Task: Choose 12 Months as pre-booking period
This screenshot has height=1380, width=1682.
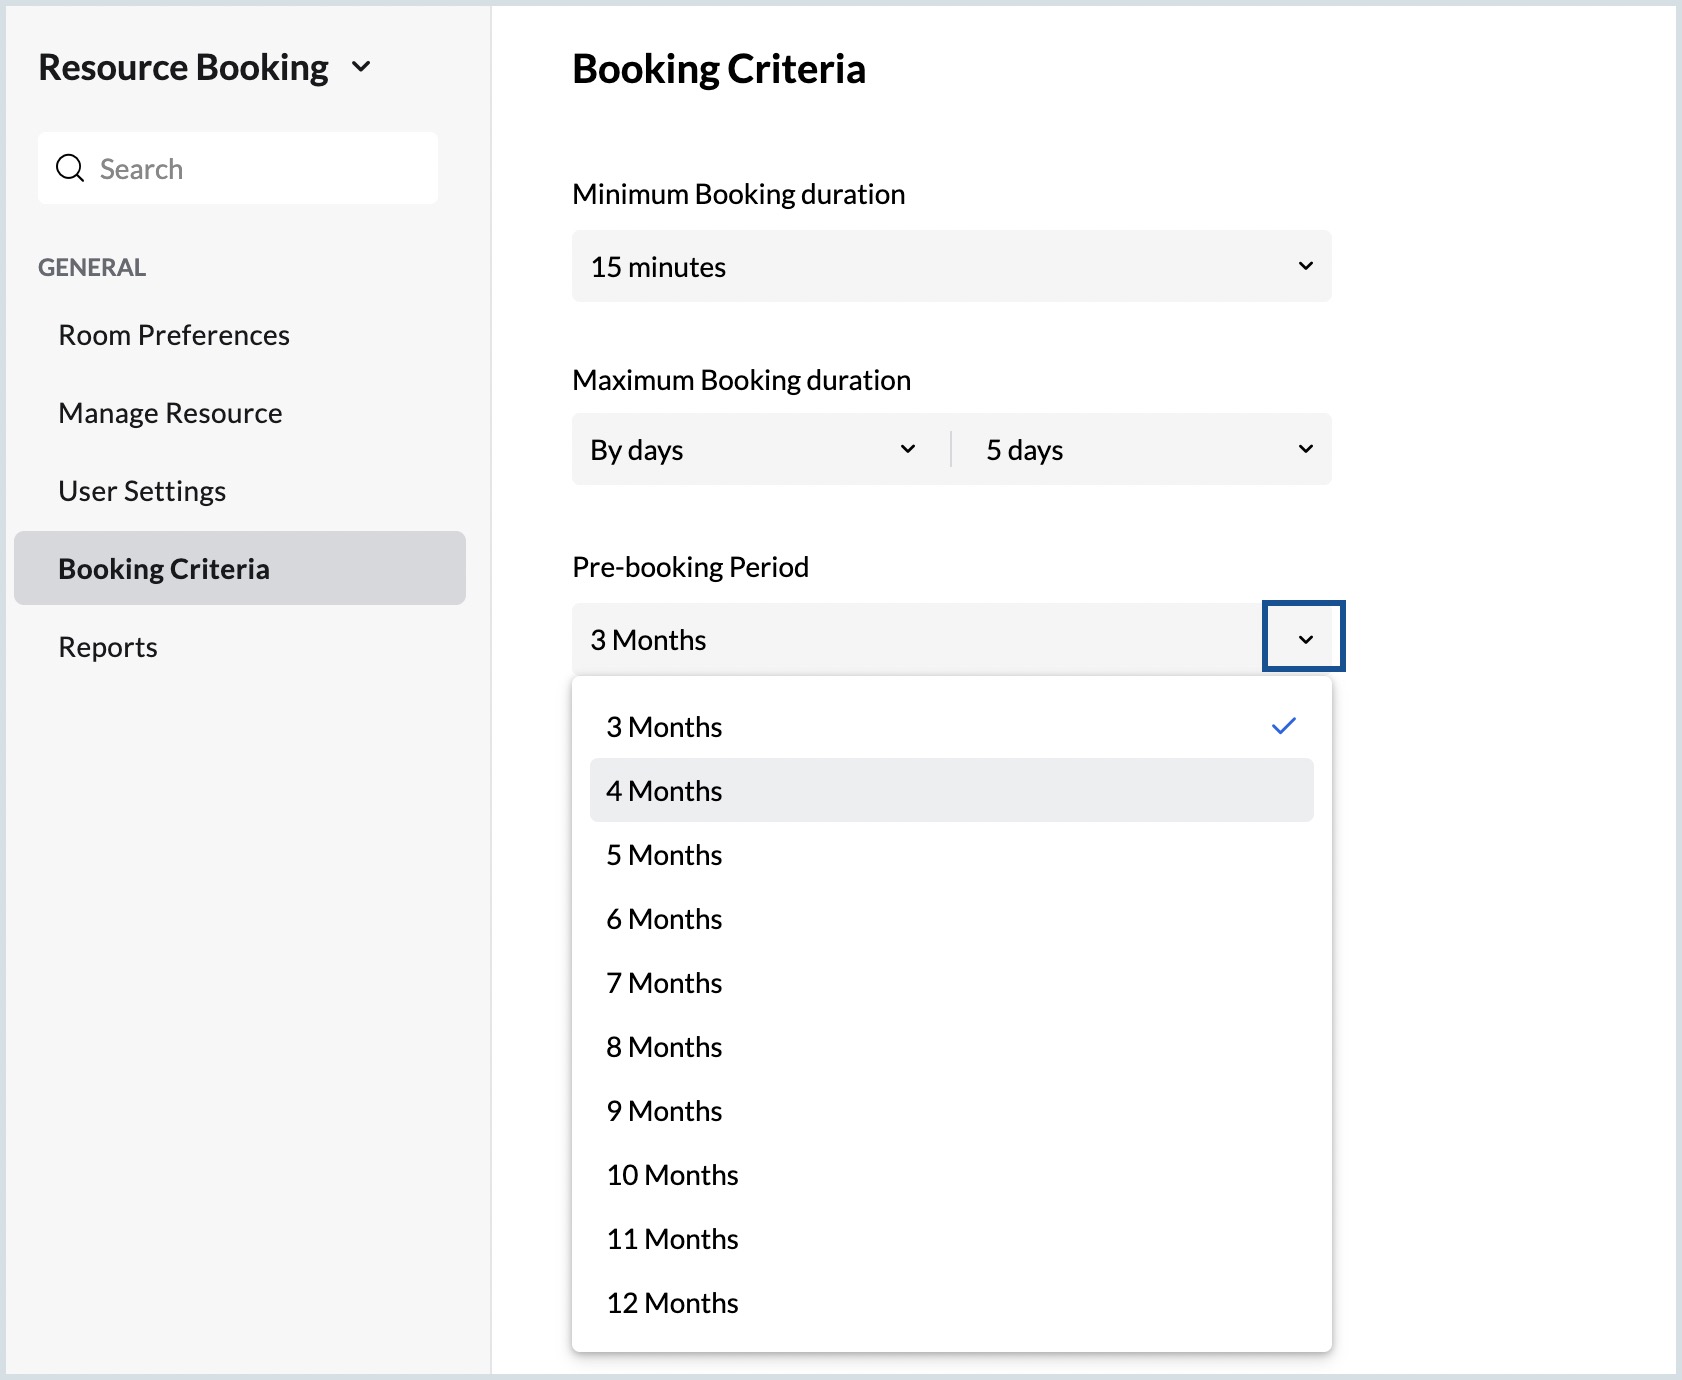Action: click(x=672, y=1302)
